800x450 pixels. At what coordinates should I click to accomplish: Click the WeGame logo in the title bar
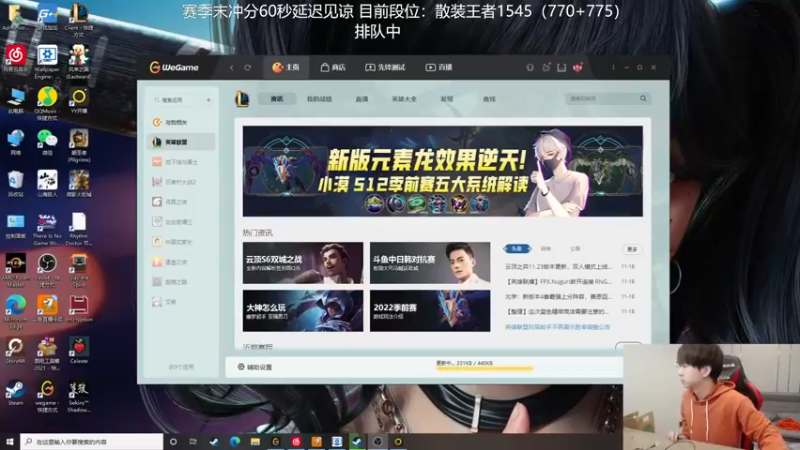tap(174, 67)
